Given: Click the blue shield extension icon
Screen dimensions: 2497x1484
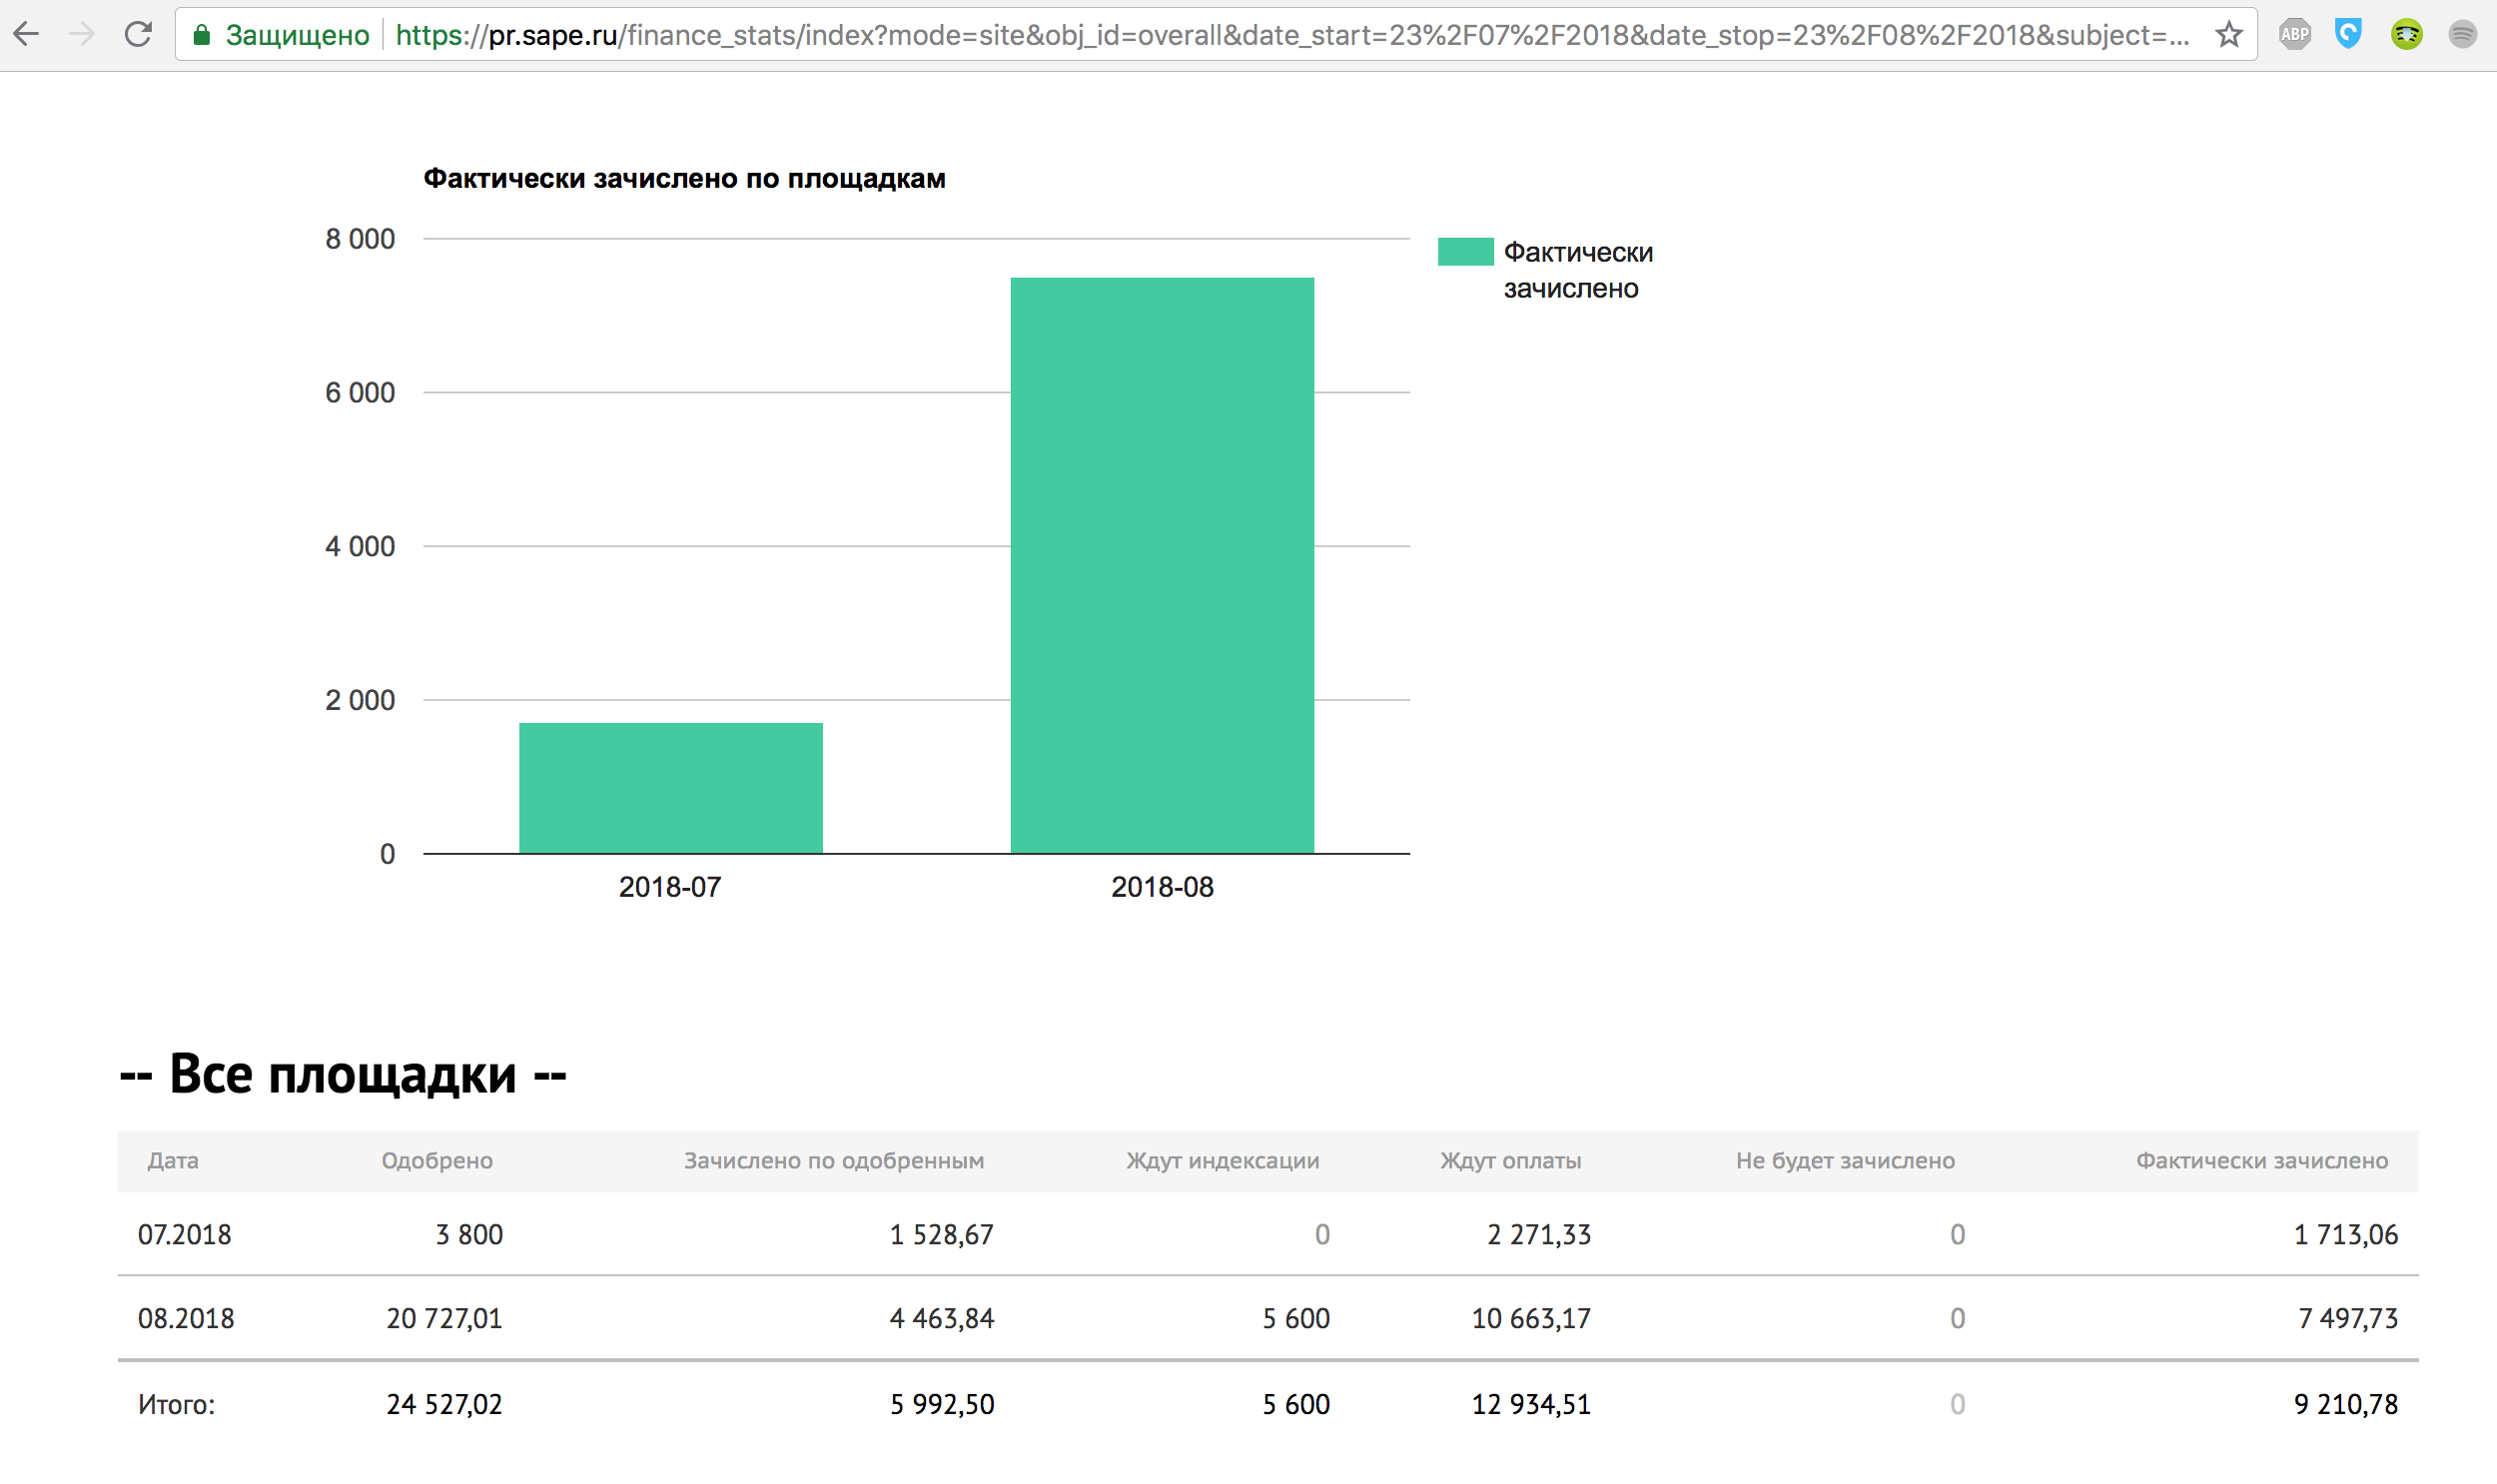Looking at the screenshot, I should point(2348,35).
